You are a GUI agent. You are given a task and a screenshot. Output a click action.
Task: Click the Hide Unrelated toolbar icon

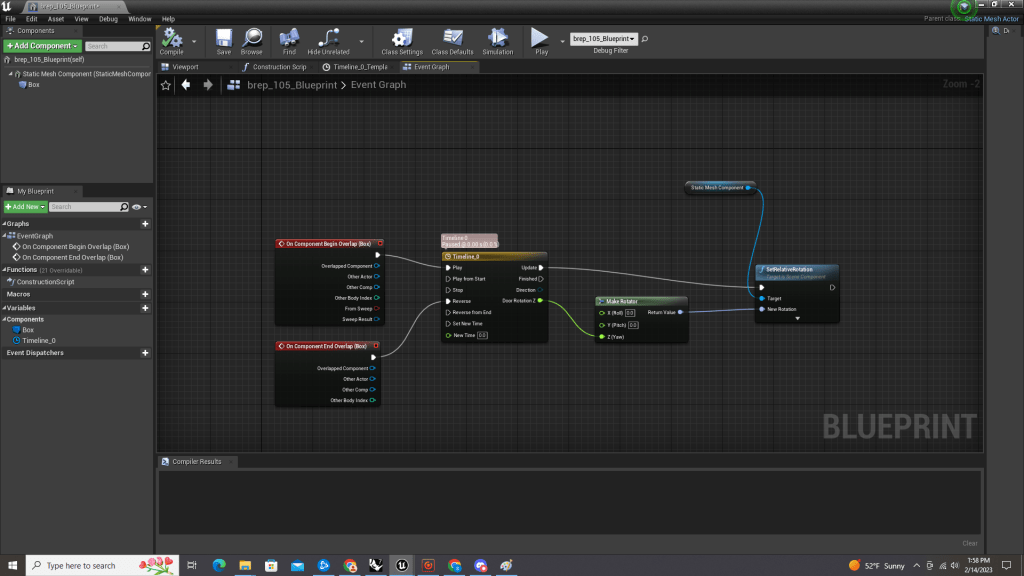(328, 40)
